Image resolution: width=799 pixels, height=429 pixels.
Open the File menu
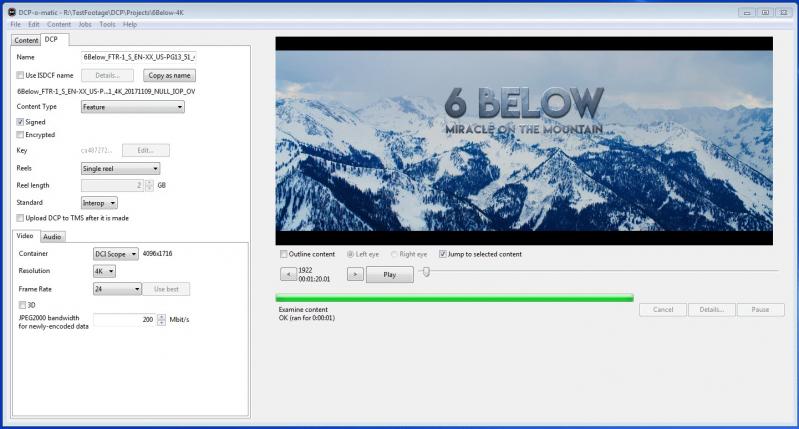click(16, 24)
